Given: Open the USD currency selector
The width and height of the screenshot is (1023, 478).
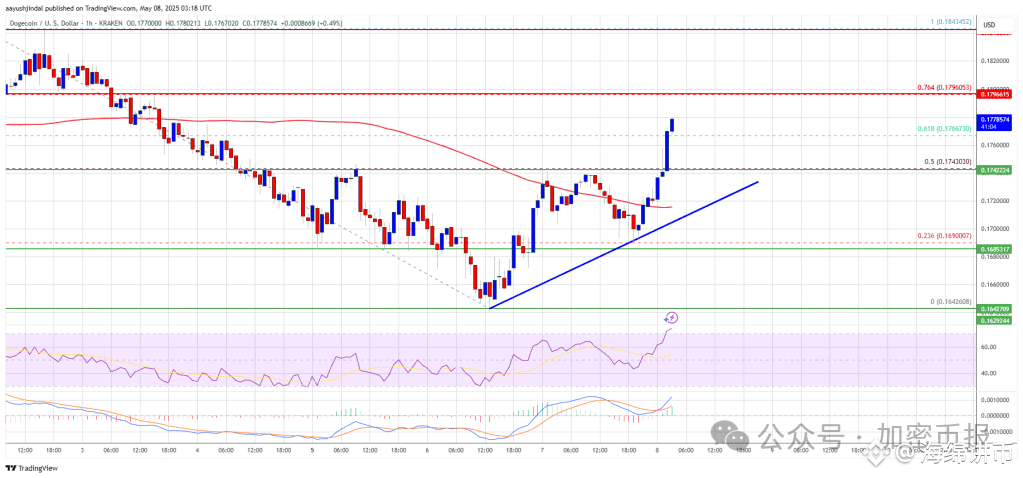Looking at the screenshot, I should pos(989,25).
